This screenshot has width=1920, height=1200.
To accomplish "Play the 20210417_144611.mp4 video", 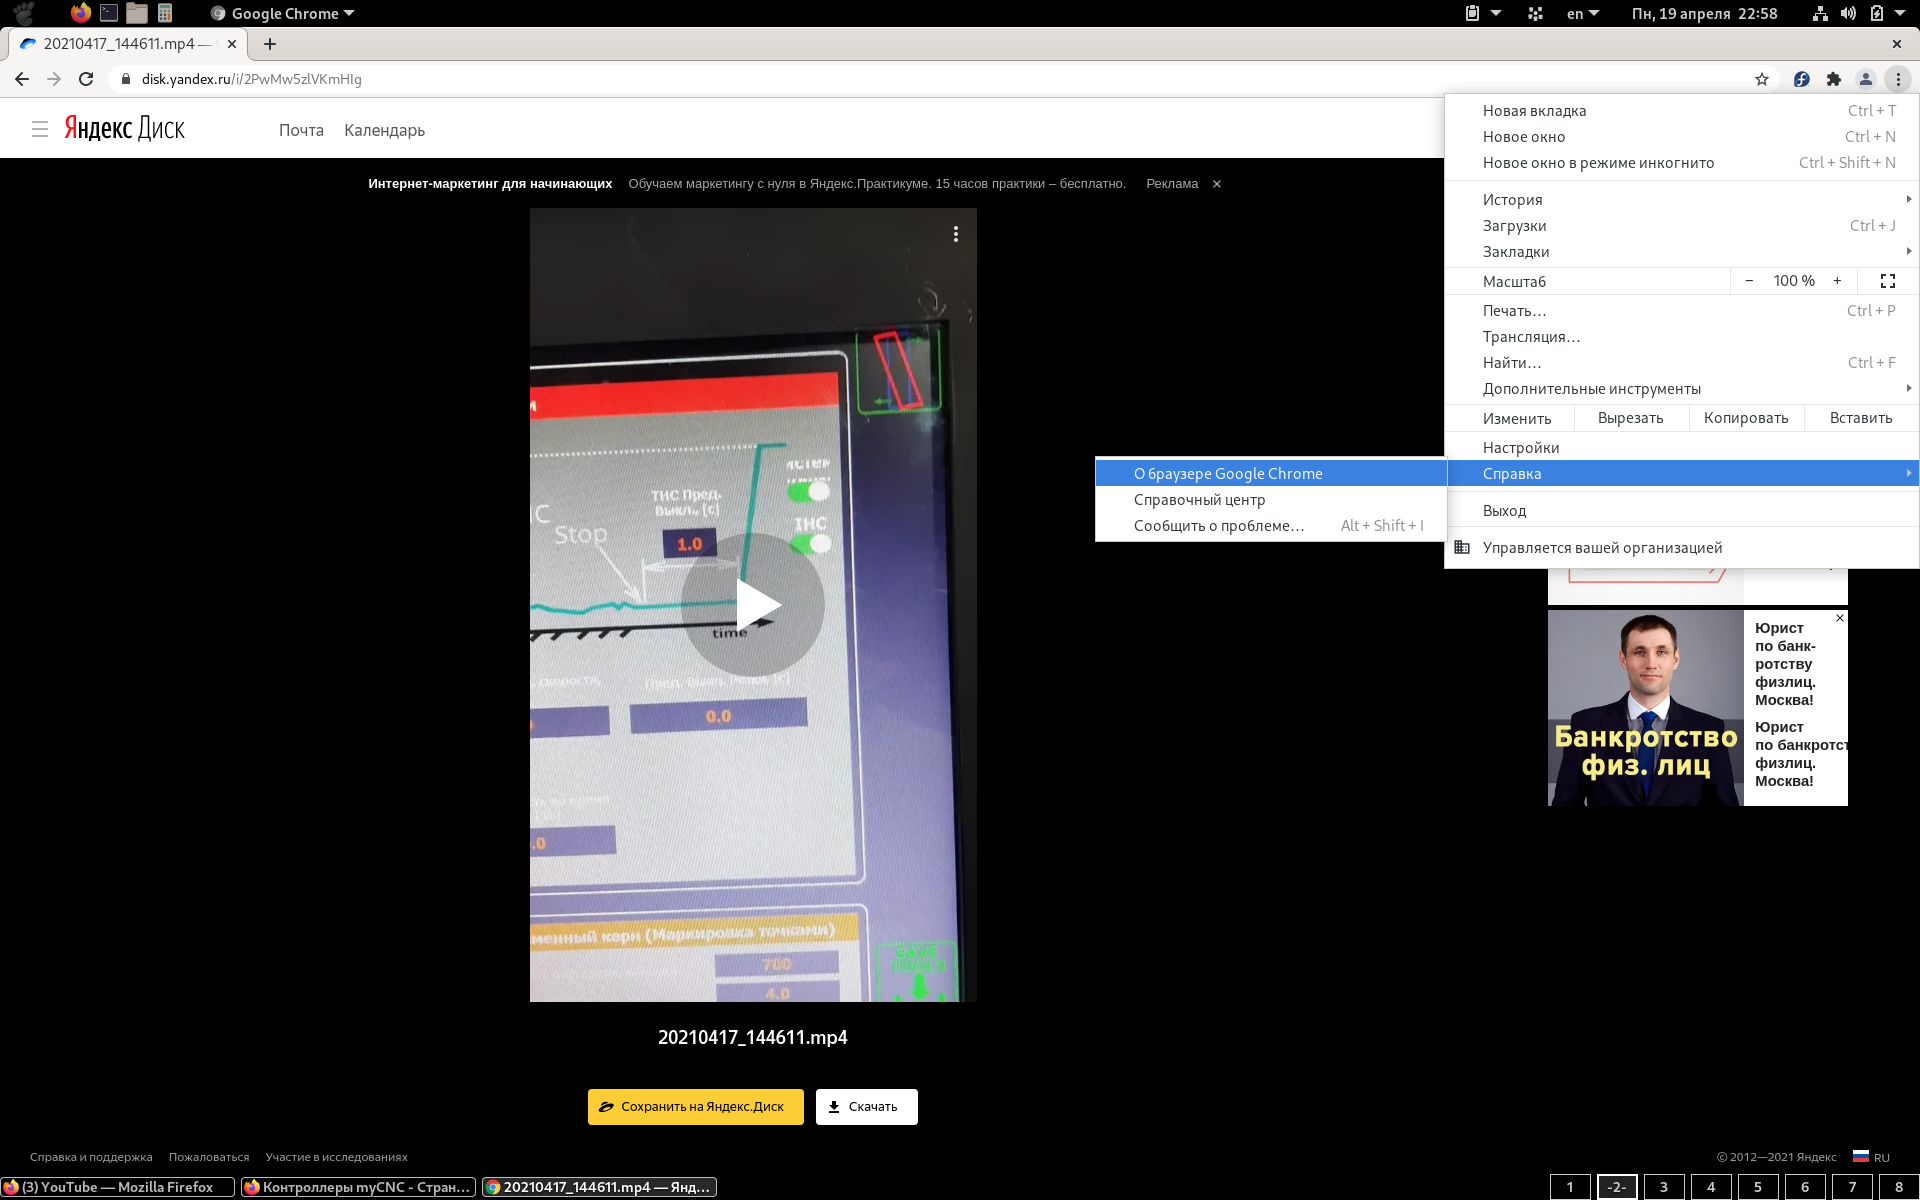I will (x=753, y=605).
